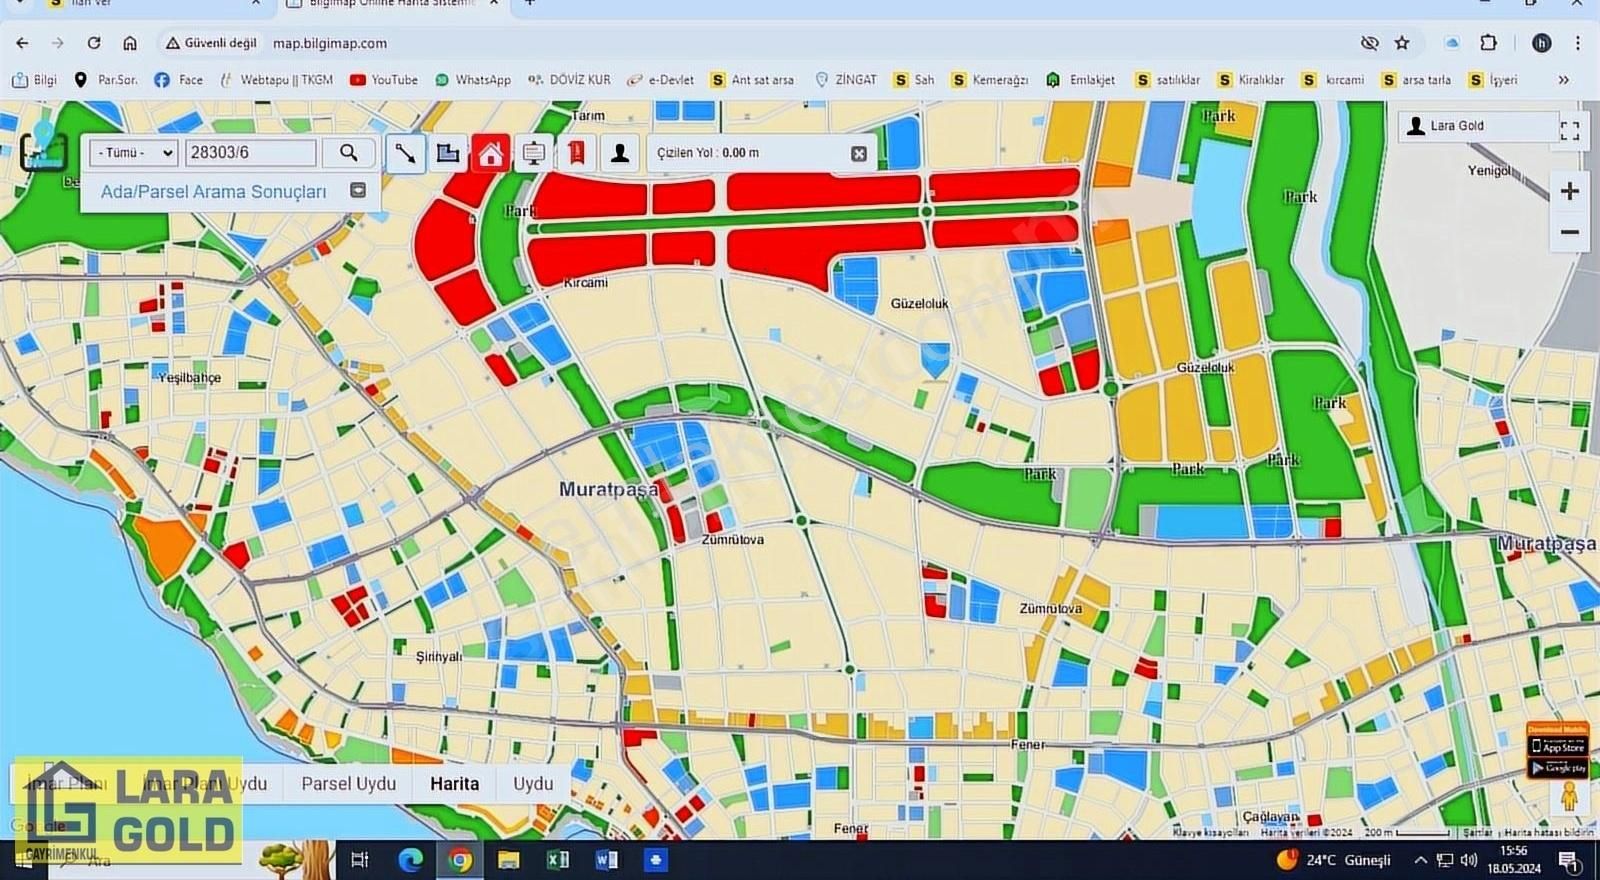
Task: Click the Chrome taskbar icon
Action: click(460, 859)
